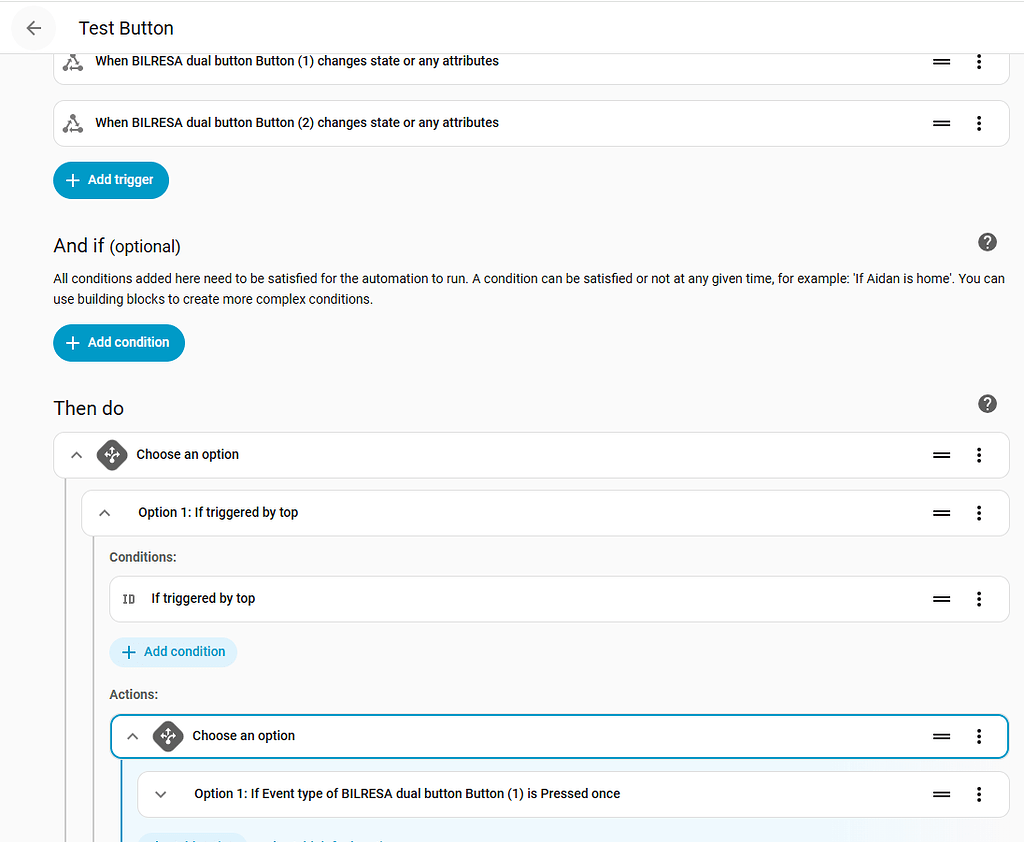Viewport: 1024px width, 842px height.
Task: Click Add condition under And if section
Action: pyautogui.click(x=119, y=342)
